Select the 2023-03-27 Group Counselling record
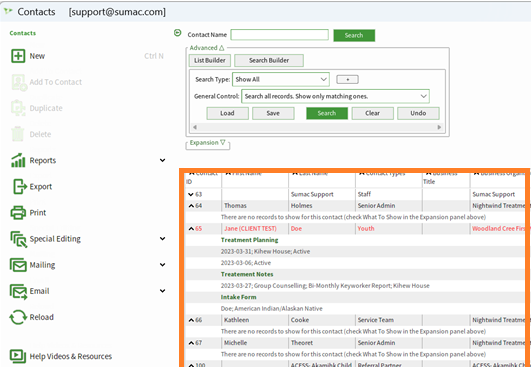 click(325, 286)
